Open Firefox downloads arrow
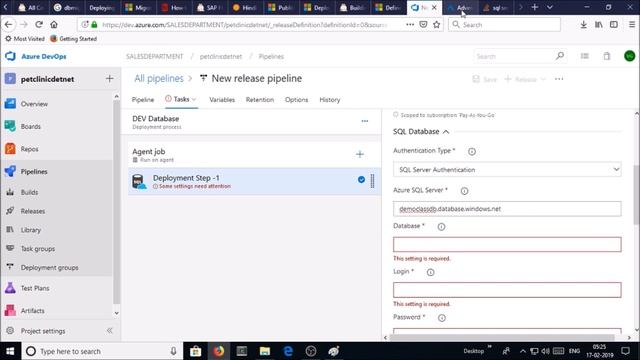The width and height of the screenshot is (640, 360). pyautogui.click(x=583, y=24)
